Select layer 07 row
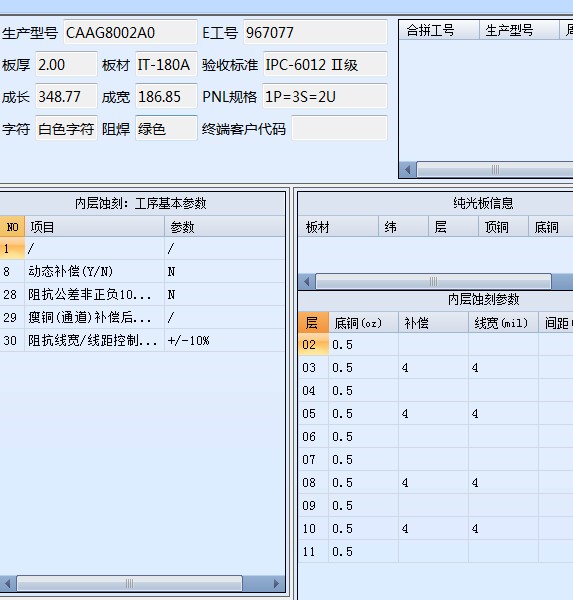This screenshot has height=600, width=573. point(436,460)
